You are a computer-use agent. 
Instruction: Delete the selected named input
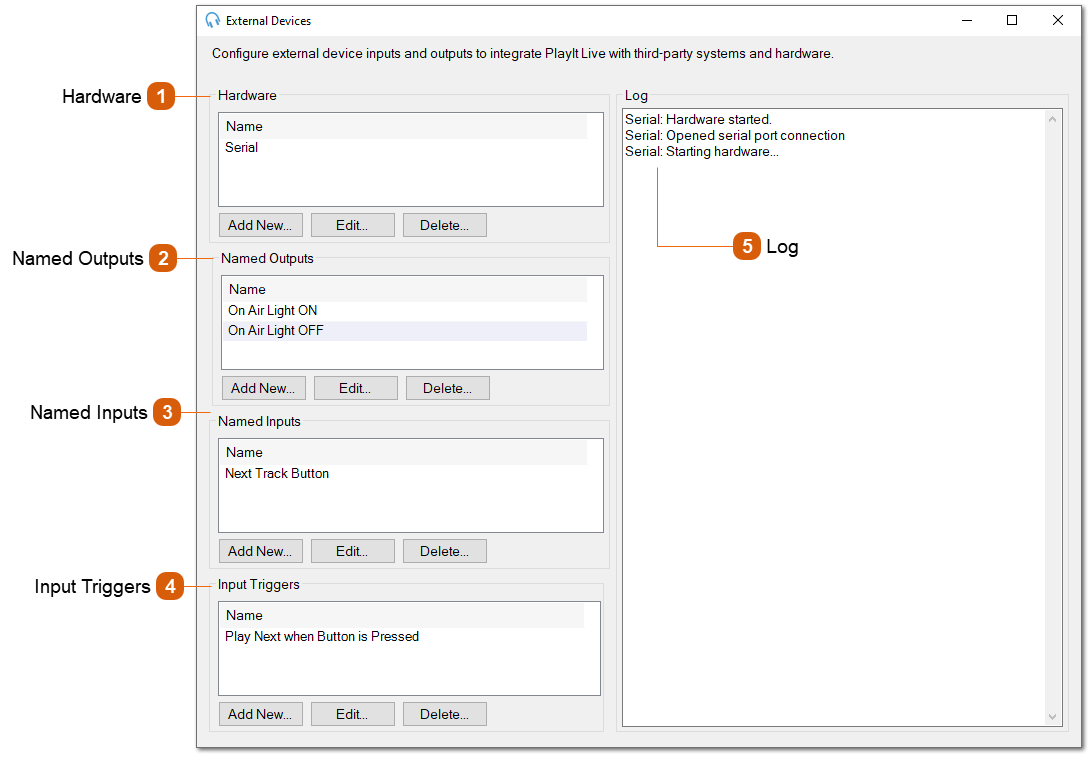coord(444,551)
